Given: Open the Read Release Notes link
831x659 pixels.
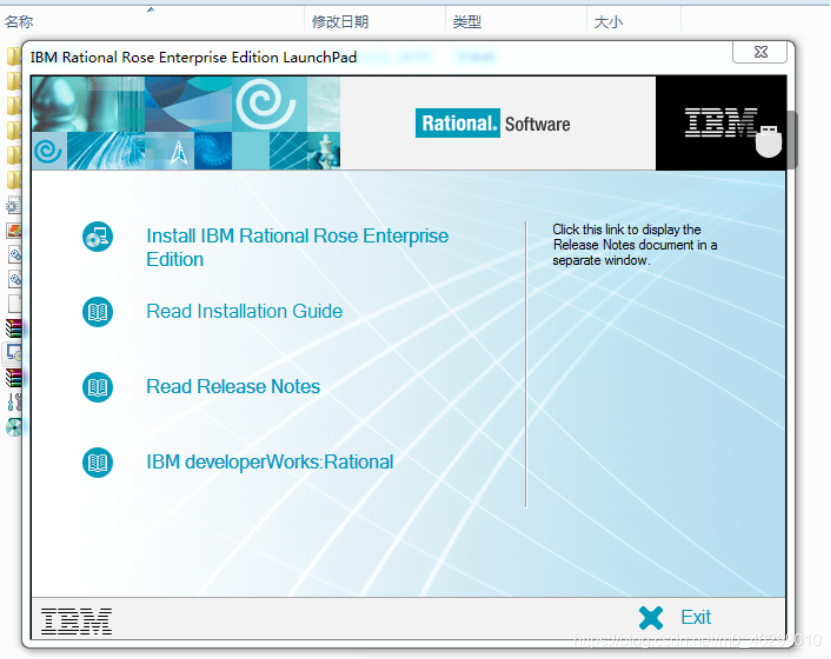Looking at the screenshot, I should click(x=233, y=386).
